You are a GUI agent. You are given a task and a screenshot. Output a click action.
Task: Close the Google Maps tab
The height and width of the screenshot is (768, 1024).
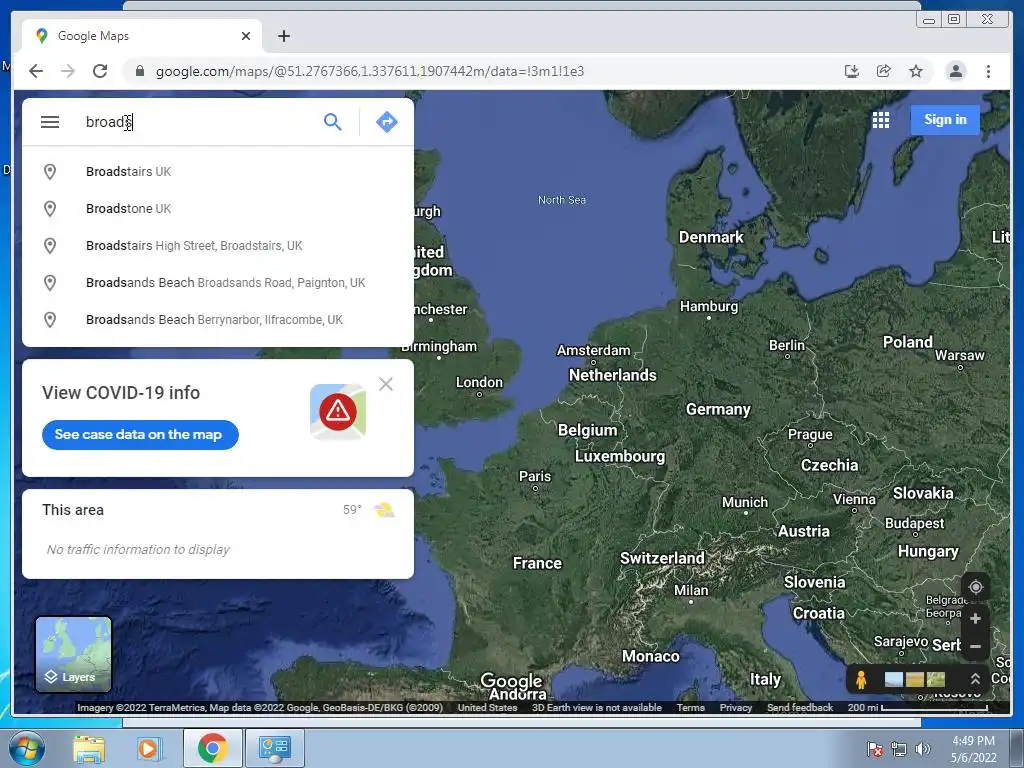click(x=246, y=36)
